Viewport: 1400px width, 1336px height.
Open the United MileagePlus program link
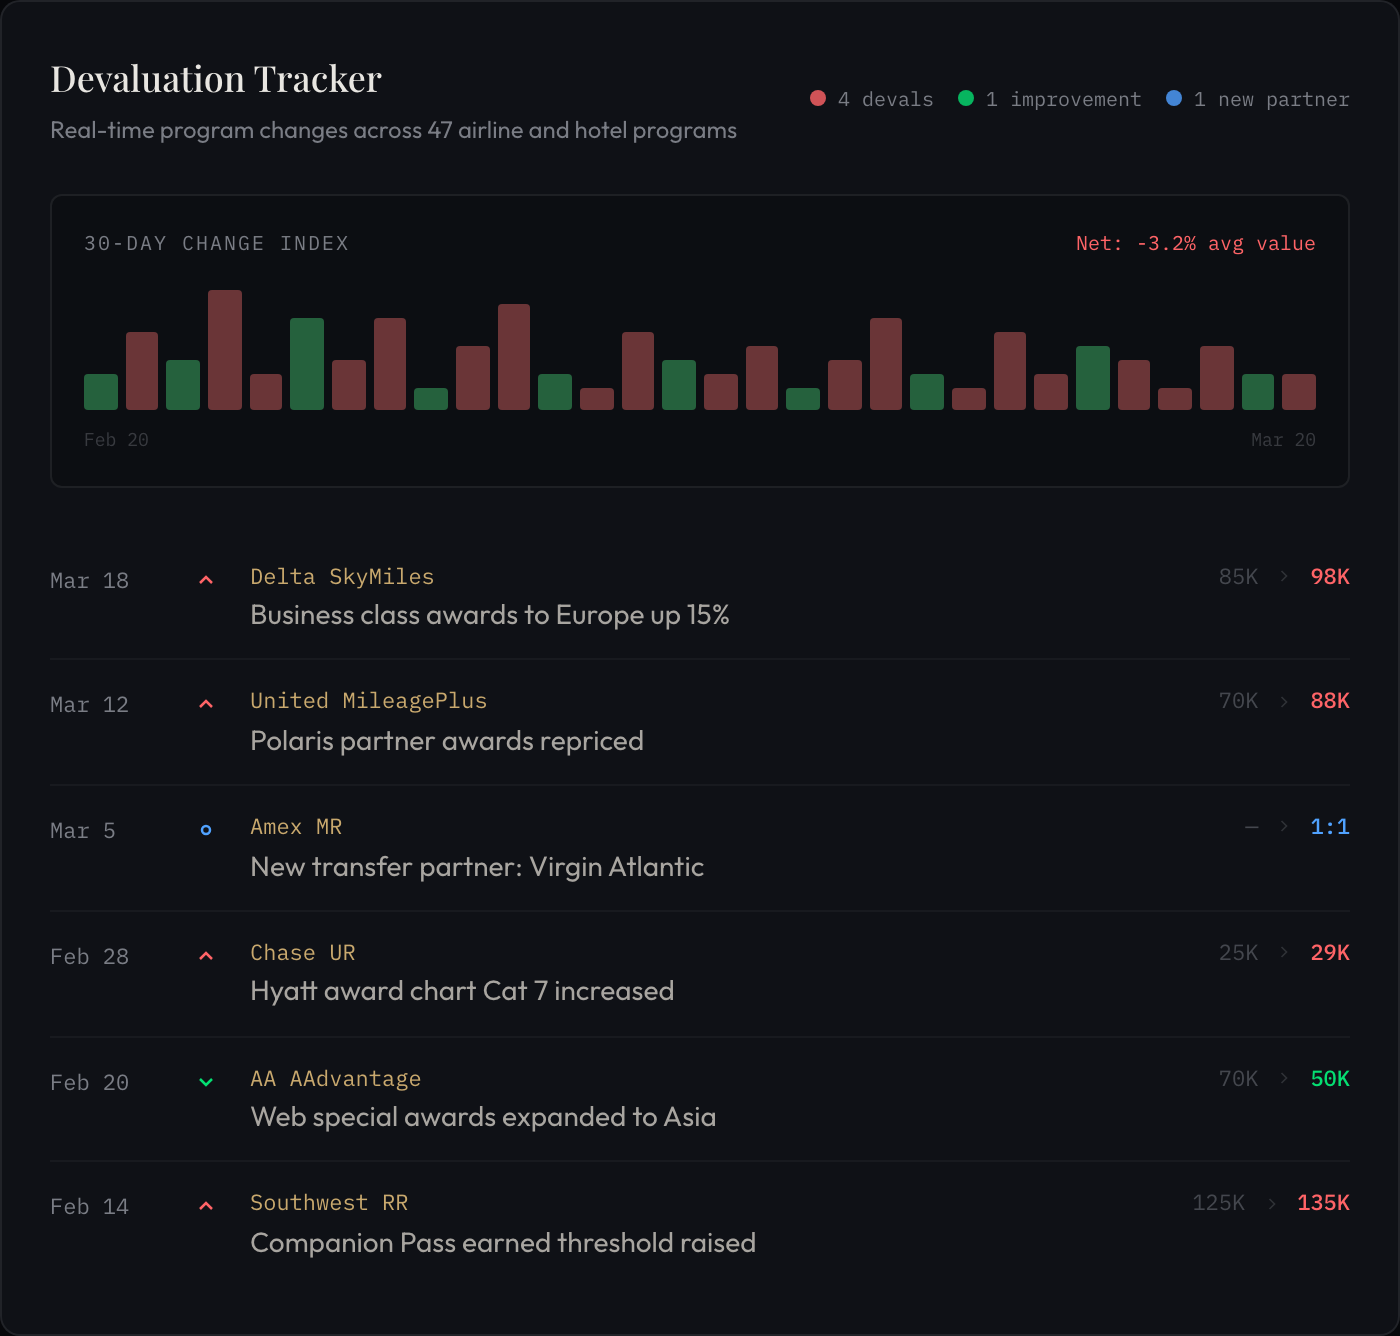[x=368, y=701]
